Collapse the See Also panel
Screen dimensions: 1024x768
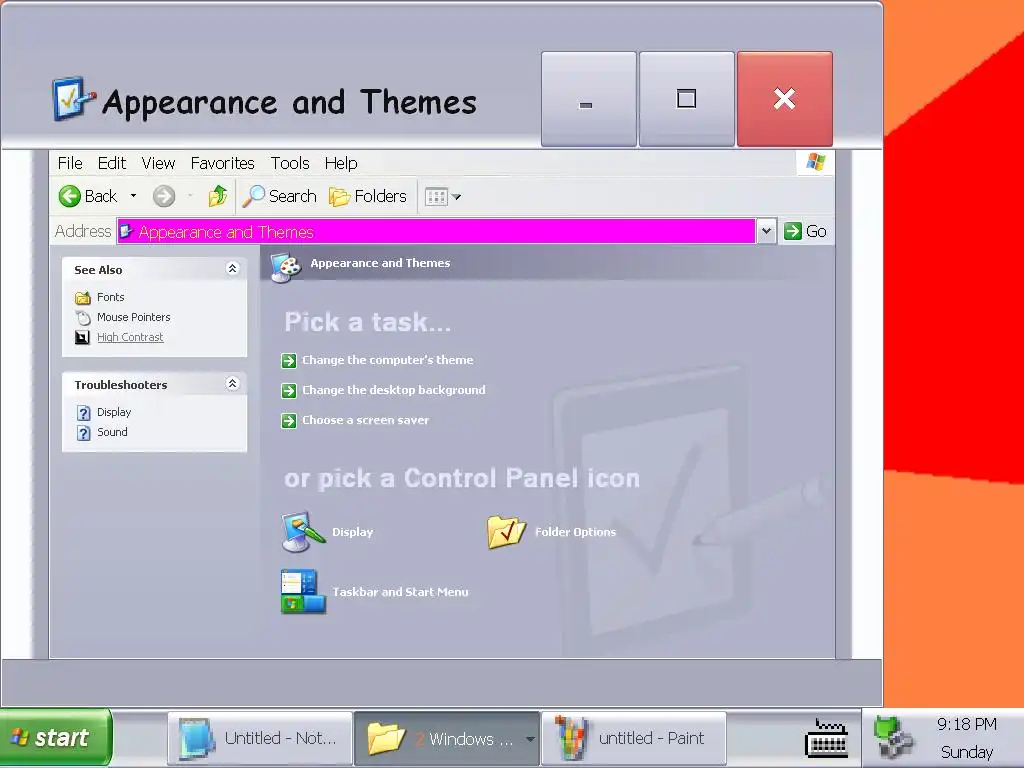pyautogui.click(x=232, y=268)
